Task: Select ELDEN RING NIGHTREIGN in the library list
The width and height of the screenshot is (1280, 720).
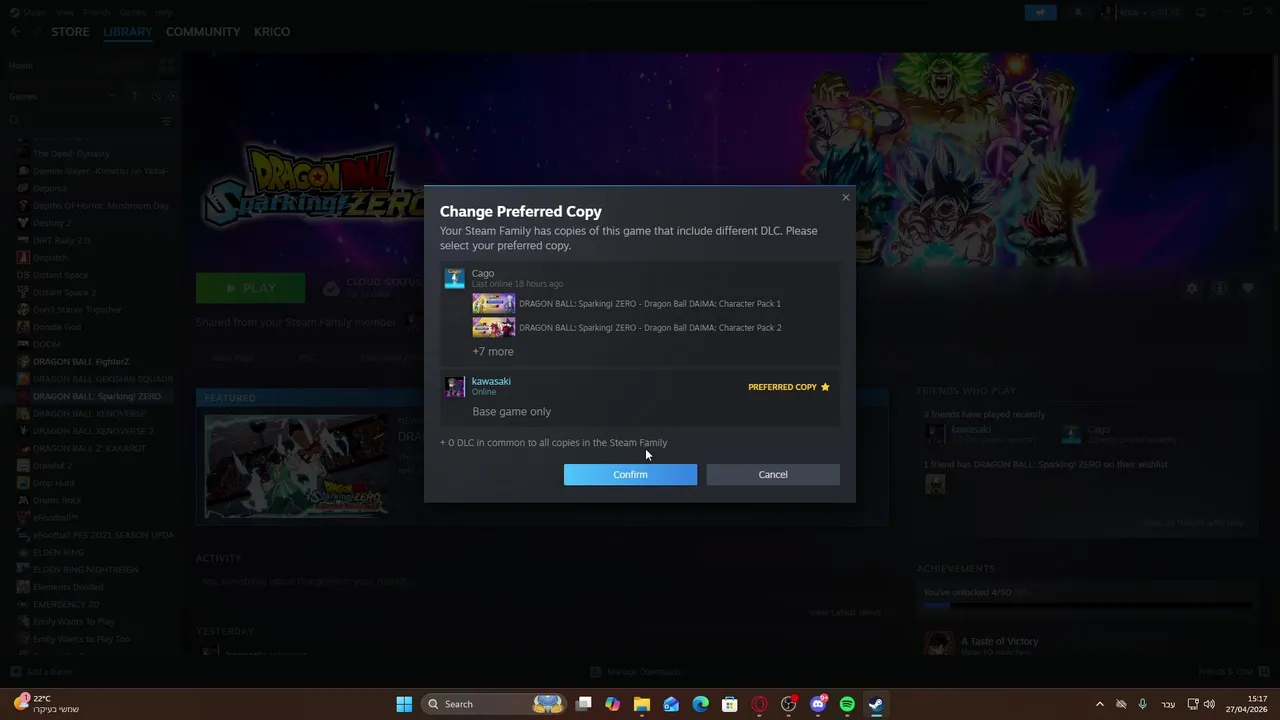Action: click(86, 569)
